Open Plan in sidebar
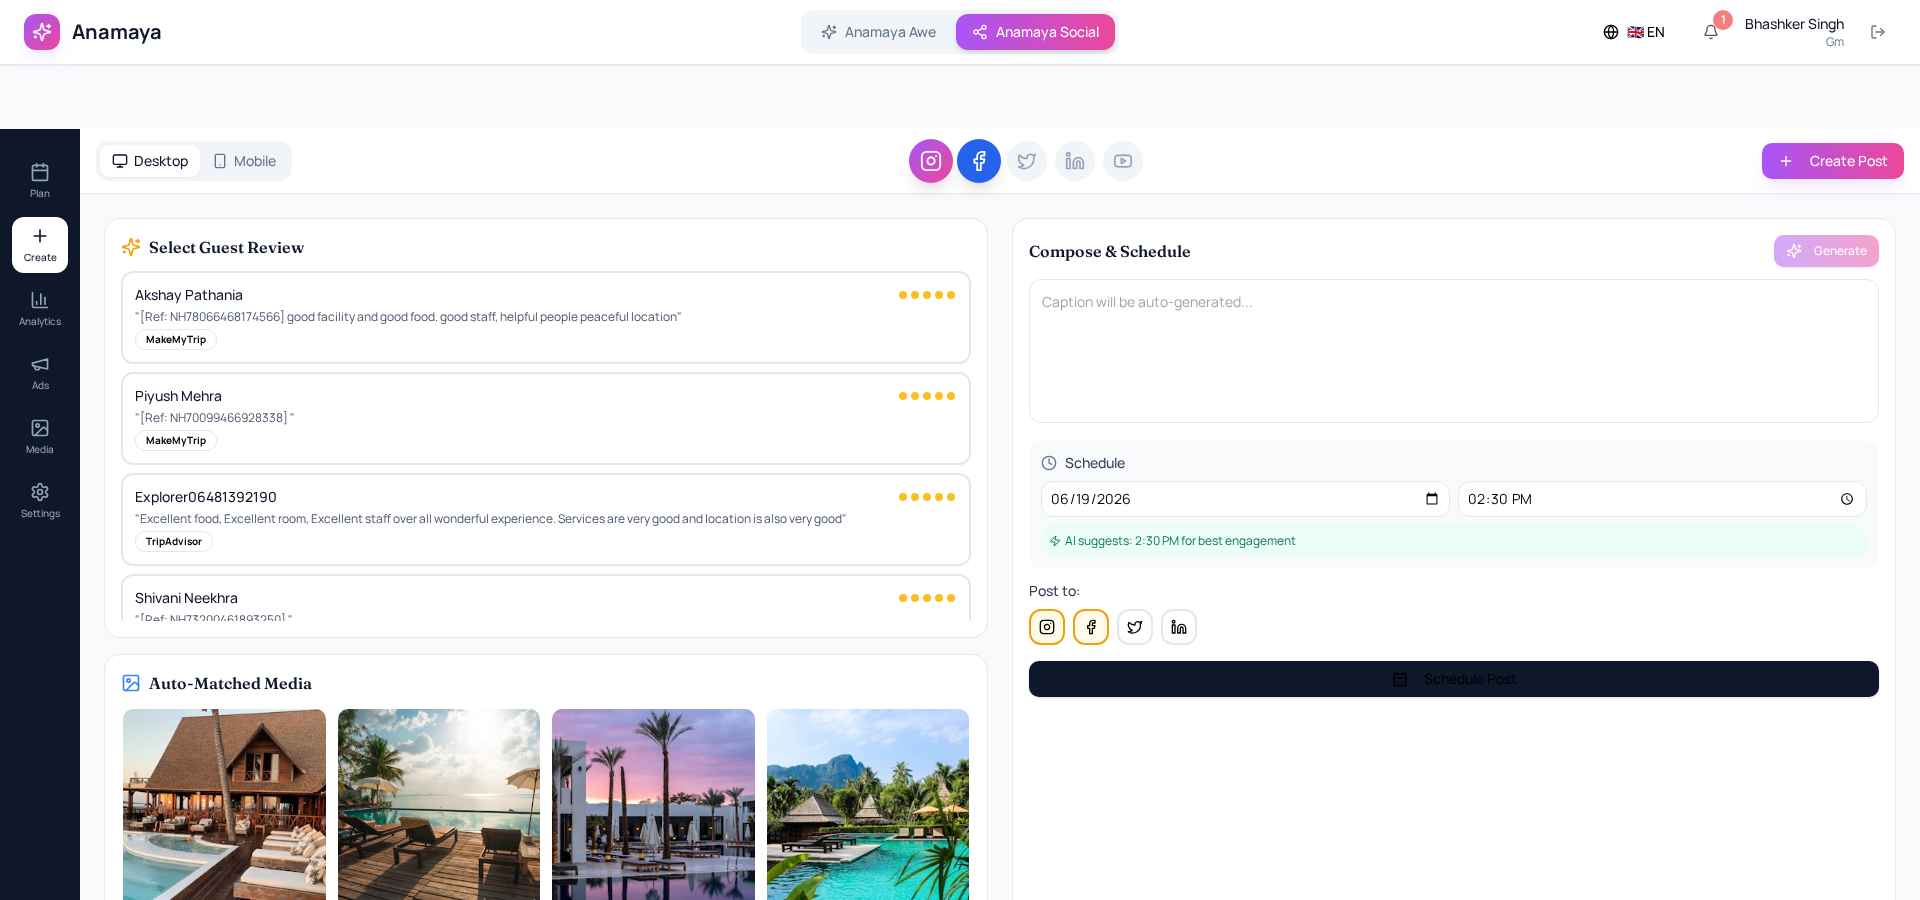 [x=40, y=181]
